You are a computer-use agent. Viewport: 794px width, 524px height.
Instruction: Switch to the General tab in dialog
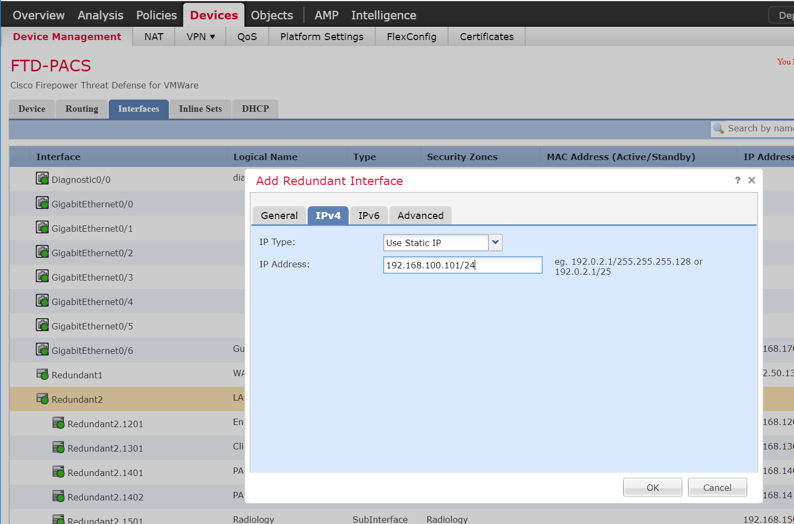pyautogui.click(x=279, y=215)
